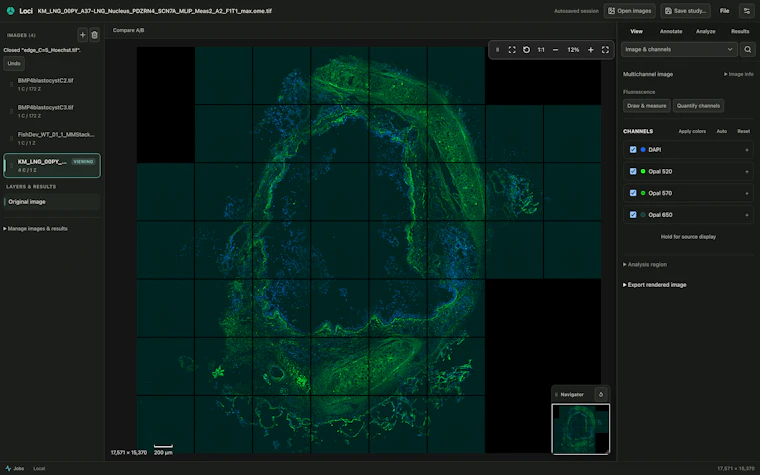
Task: Toggle the Opal 570 channel checkbox
Action: coord(633,193)
